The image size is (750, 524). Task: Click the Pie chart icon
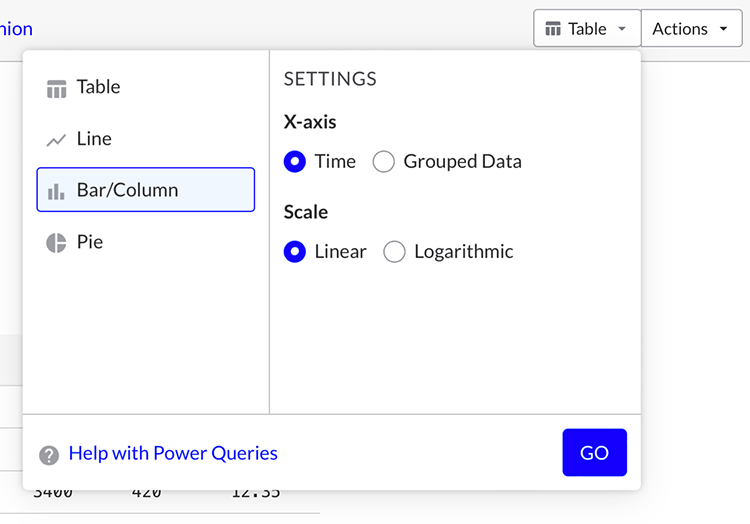[x=56, y=243]
